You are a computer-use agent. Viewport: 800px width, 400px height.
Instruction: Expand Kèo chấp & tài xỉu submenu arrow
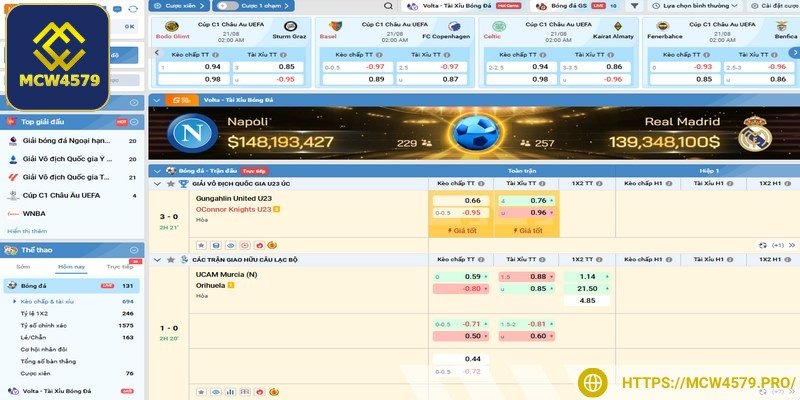click(15, 302)
